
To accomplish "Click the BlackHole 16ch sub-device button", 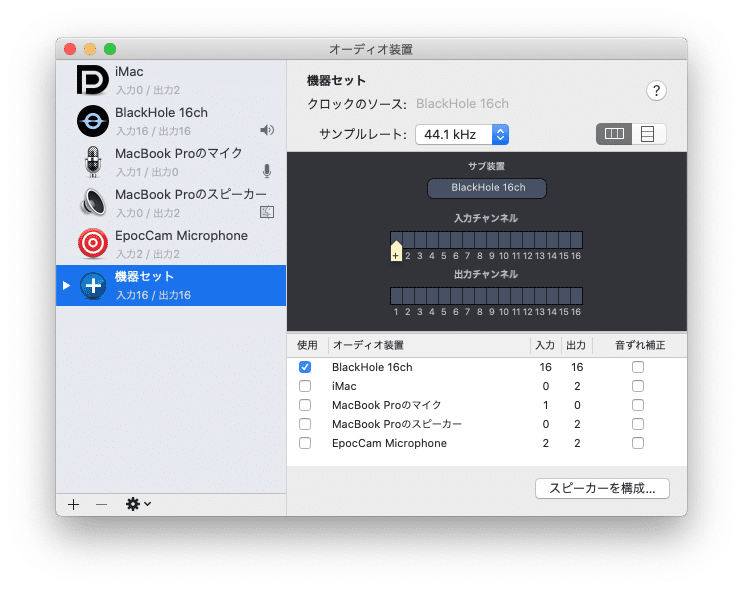I will tap(487, 188).
